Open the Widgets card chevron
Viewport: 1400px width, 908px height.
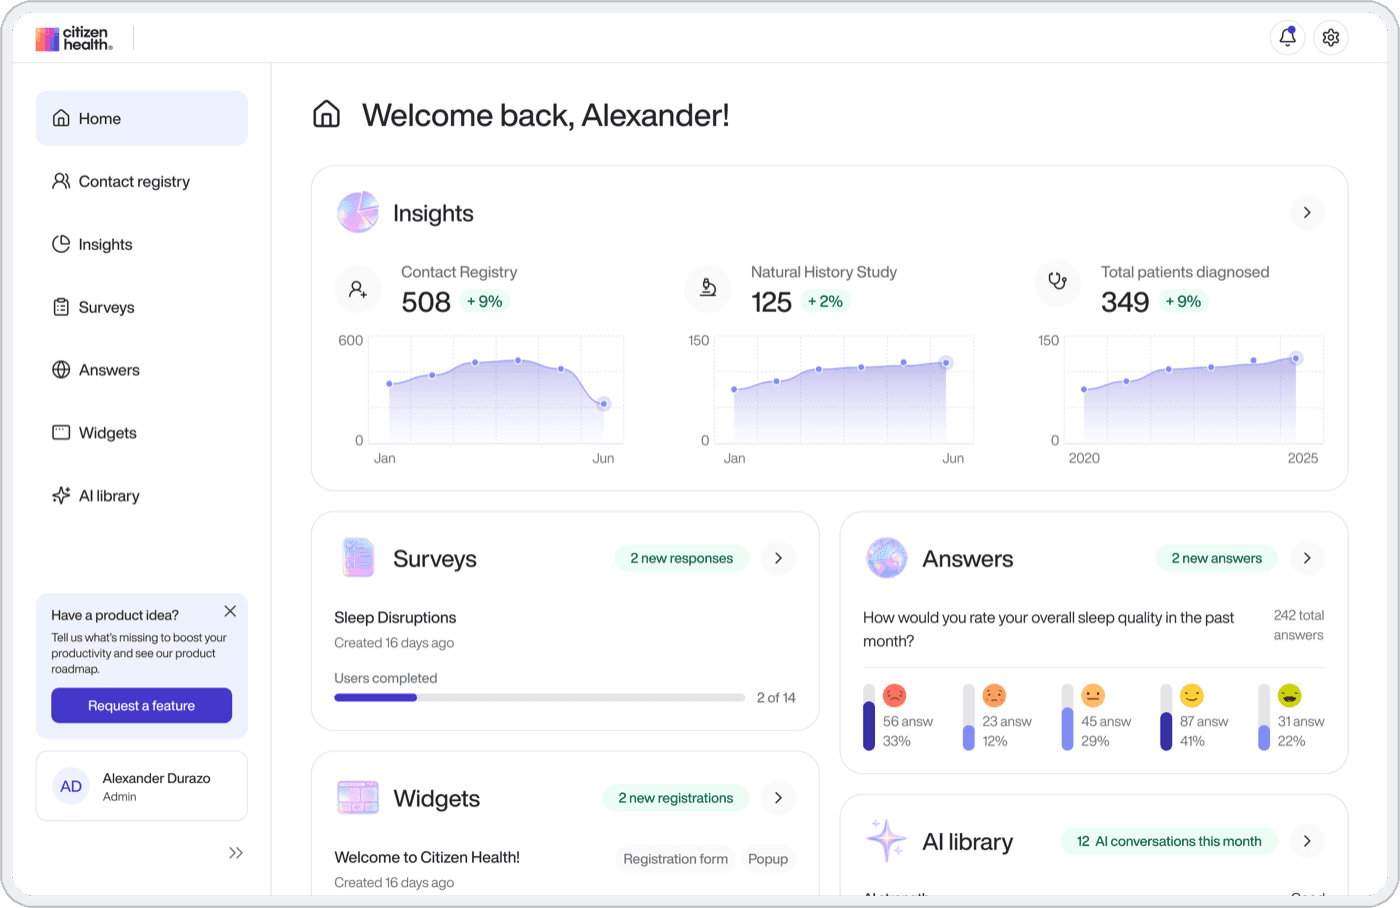(x=778, y=797)
